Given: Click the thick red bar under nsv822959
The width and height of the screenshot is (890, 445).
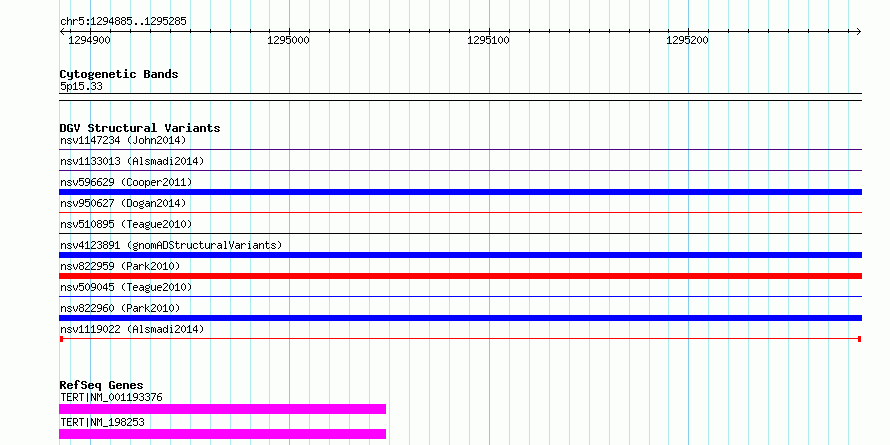Looking at the screenshot, I should (460, 276).
